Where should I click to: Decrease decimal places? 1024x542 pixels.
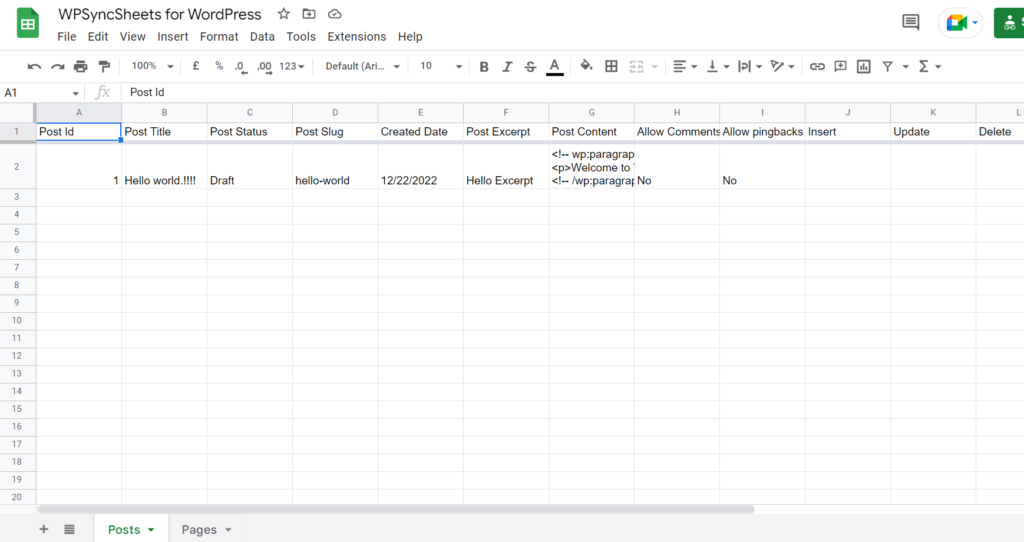tap(240, 67)
